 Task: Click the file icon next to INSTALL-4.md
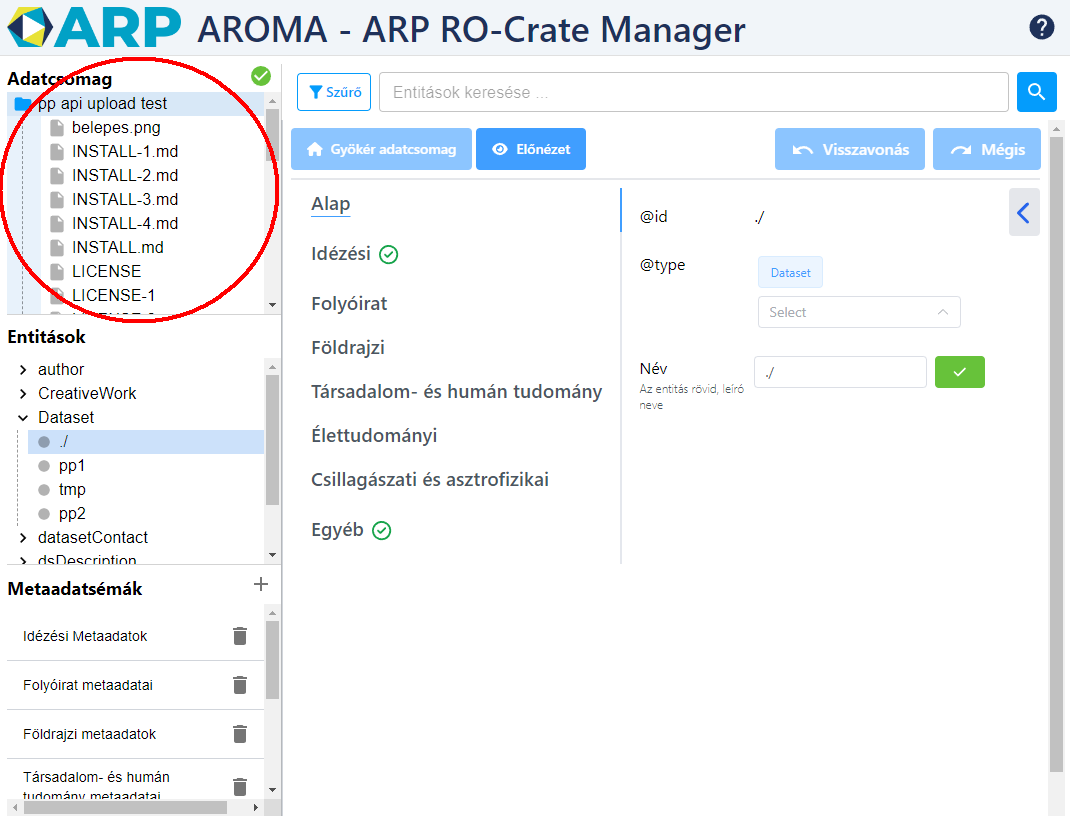point(57,223)
